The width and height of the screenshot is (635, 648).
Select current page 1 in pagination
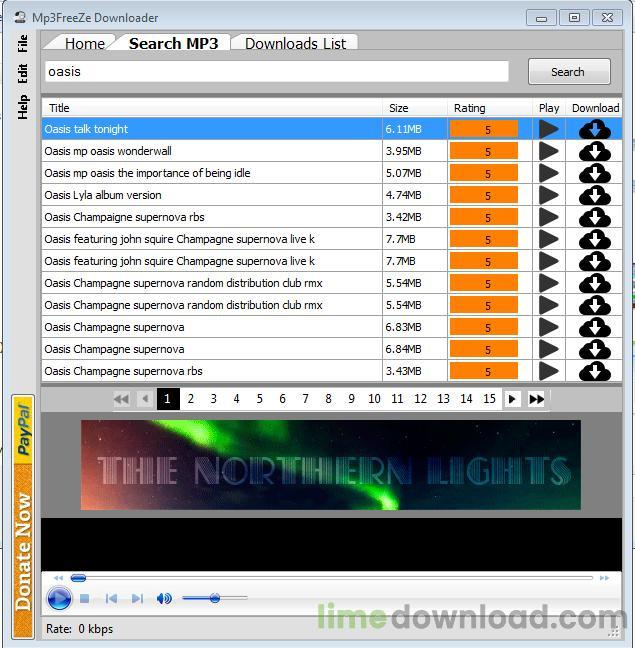pyautogui.click(x=168, y=399)
